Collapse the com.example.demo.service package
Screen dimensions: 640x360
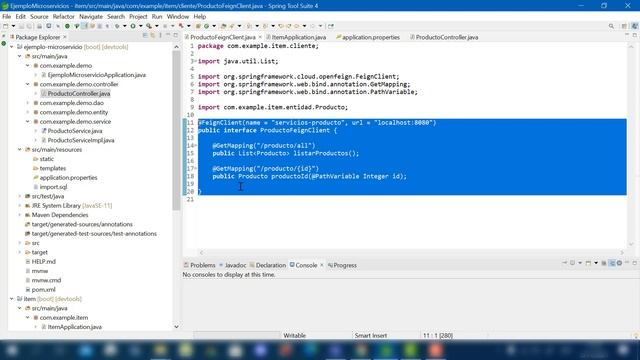click(28, 122)
